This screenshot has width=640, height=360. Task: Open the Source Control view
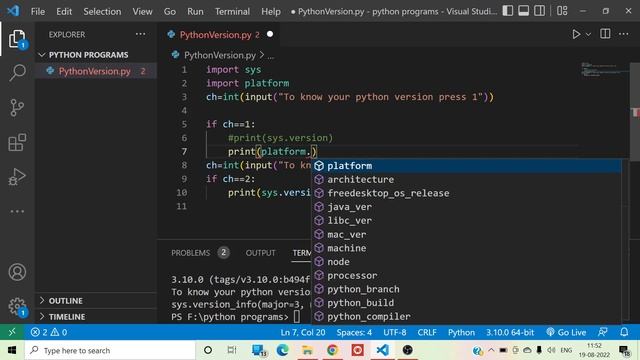point(17,108)
